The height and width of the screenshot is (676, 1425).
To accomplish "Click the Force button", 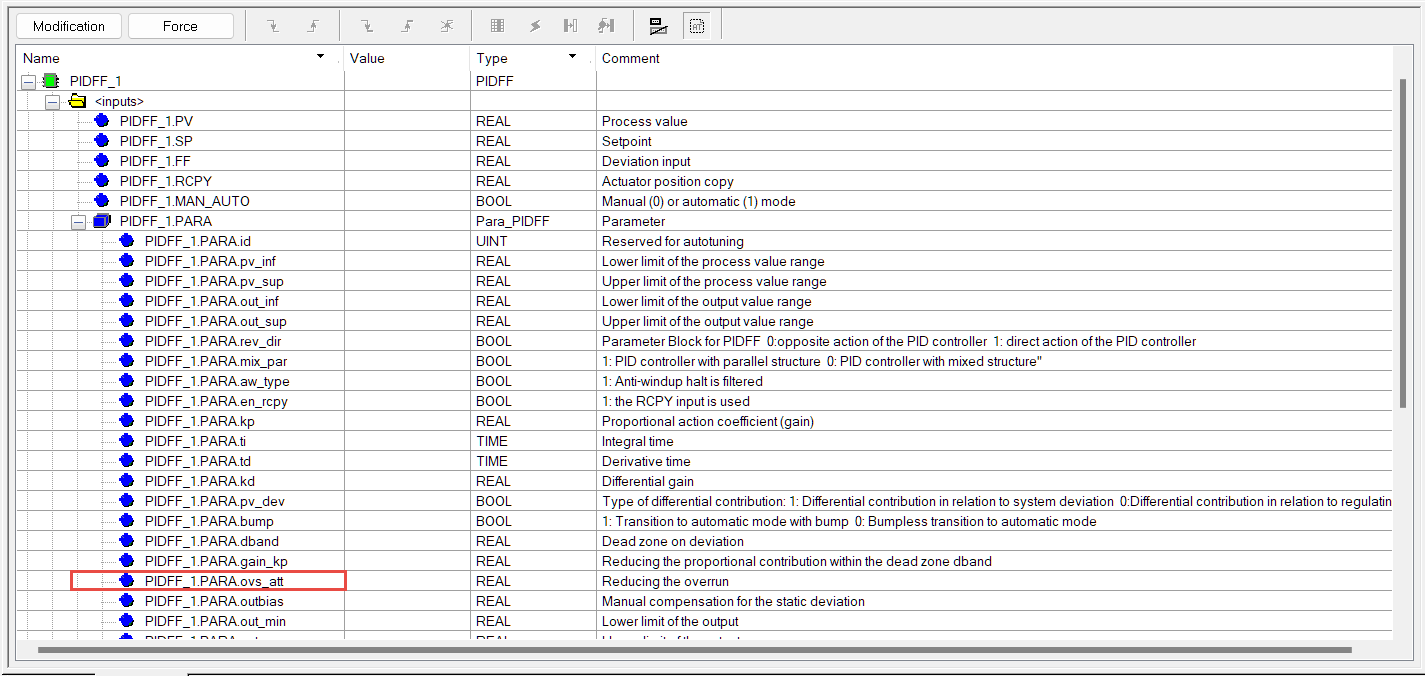I will 180,26.
